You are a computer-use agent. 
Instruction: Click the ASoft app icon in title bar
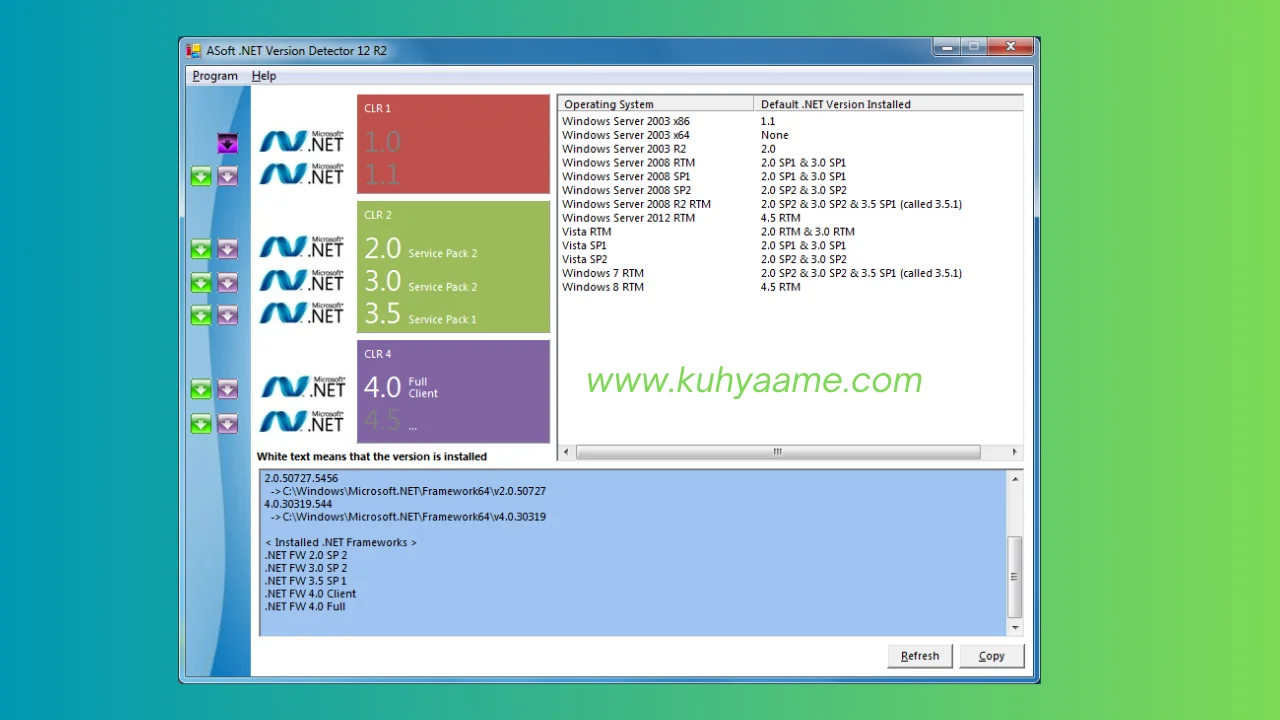(x=194, y=50)
